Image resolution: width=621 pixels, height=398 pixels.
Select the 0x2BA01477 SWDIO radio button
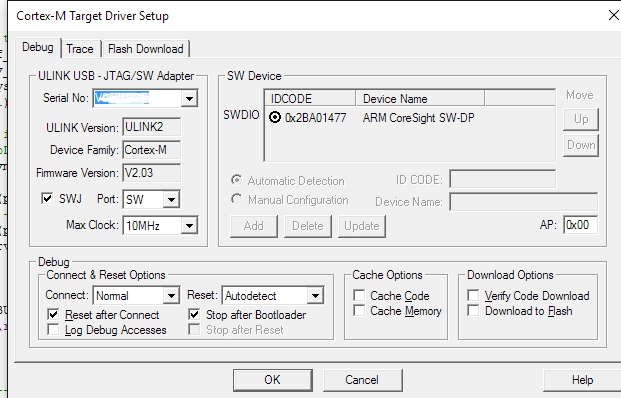274,117
